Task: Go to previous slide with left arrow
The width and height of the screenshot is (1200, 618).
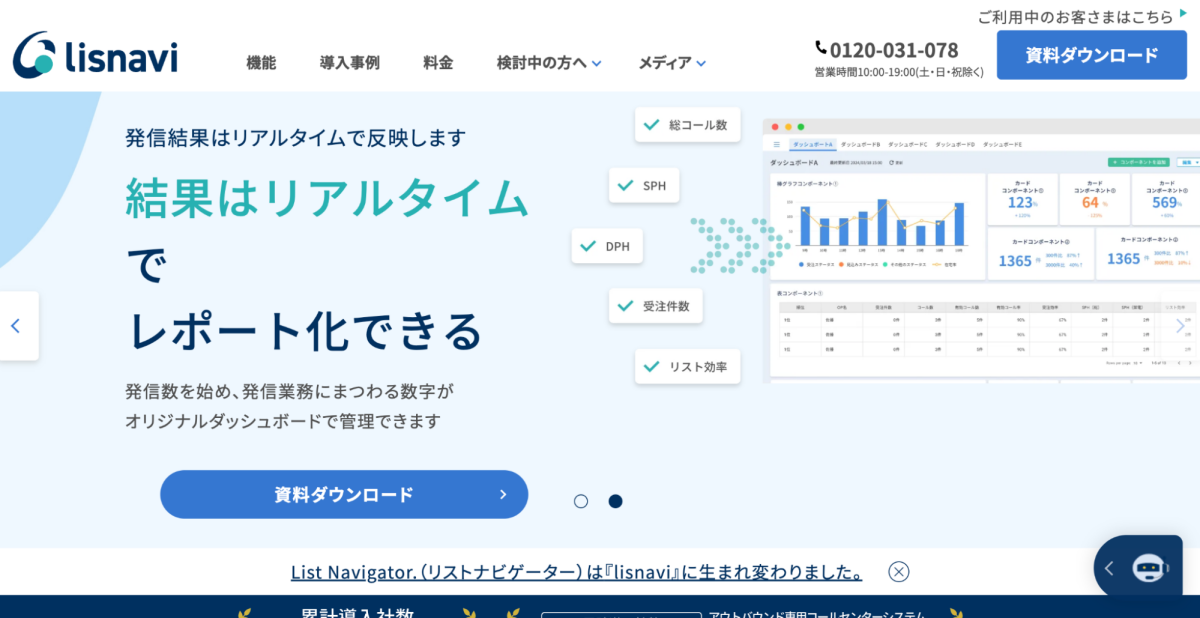Action: [x=16, y=326]
